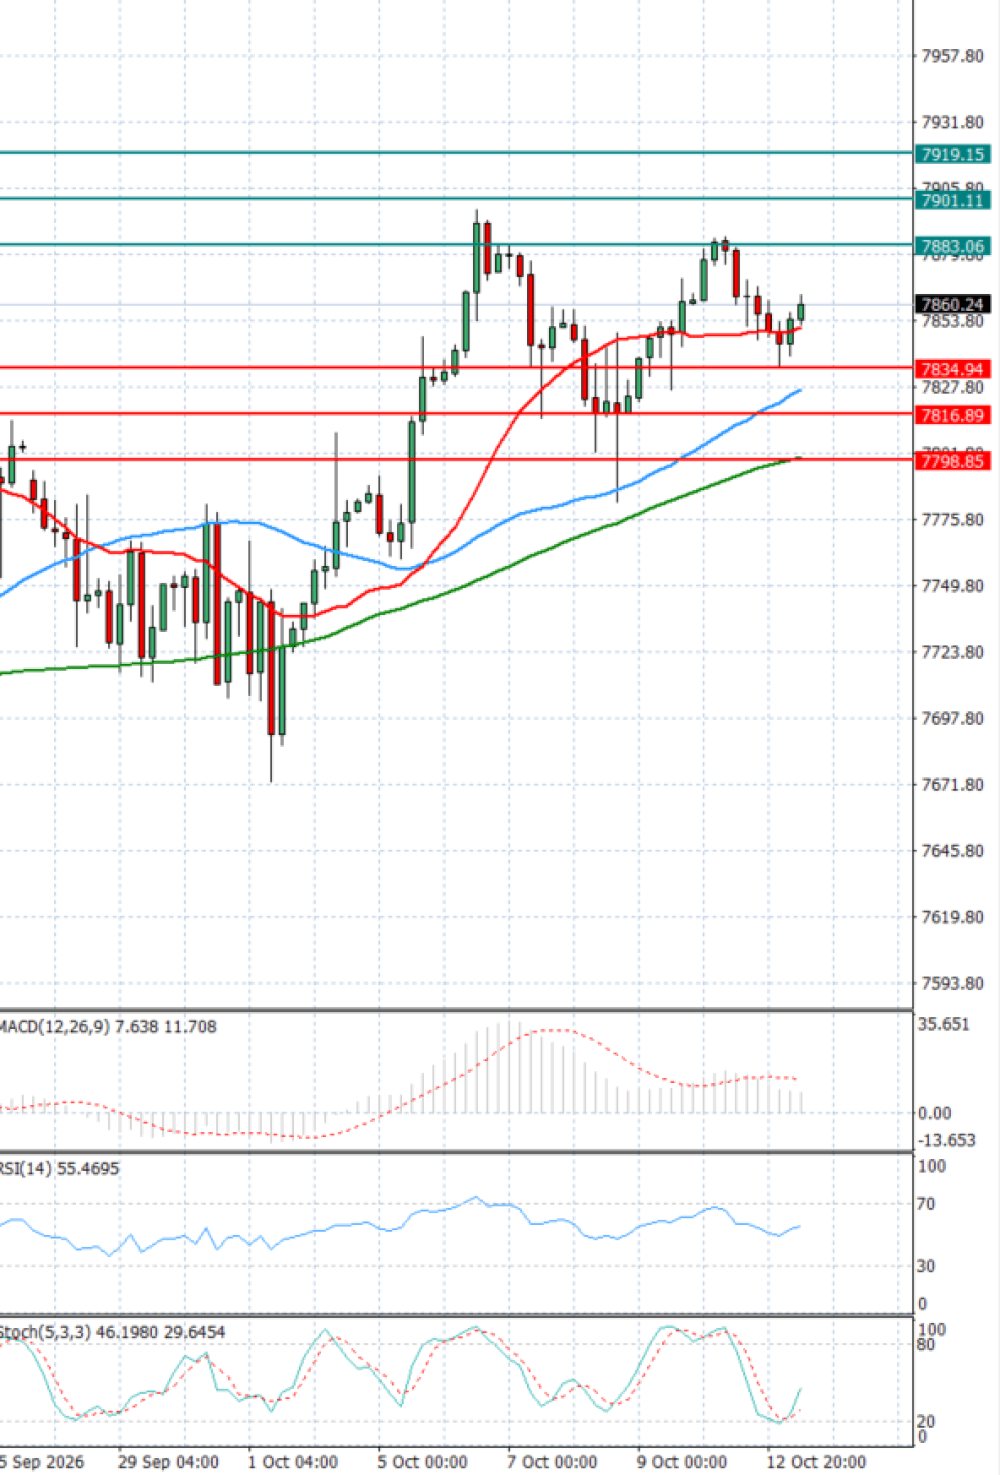Select the 35.651 MACD scale value
This screenshot has width=1000, height=1475.
[943, 1025]
